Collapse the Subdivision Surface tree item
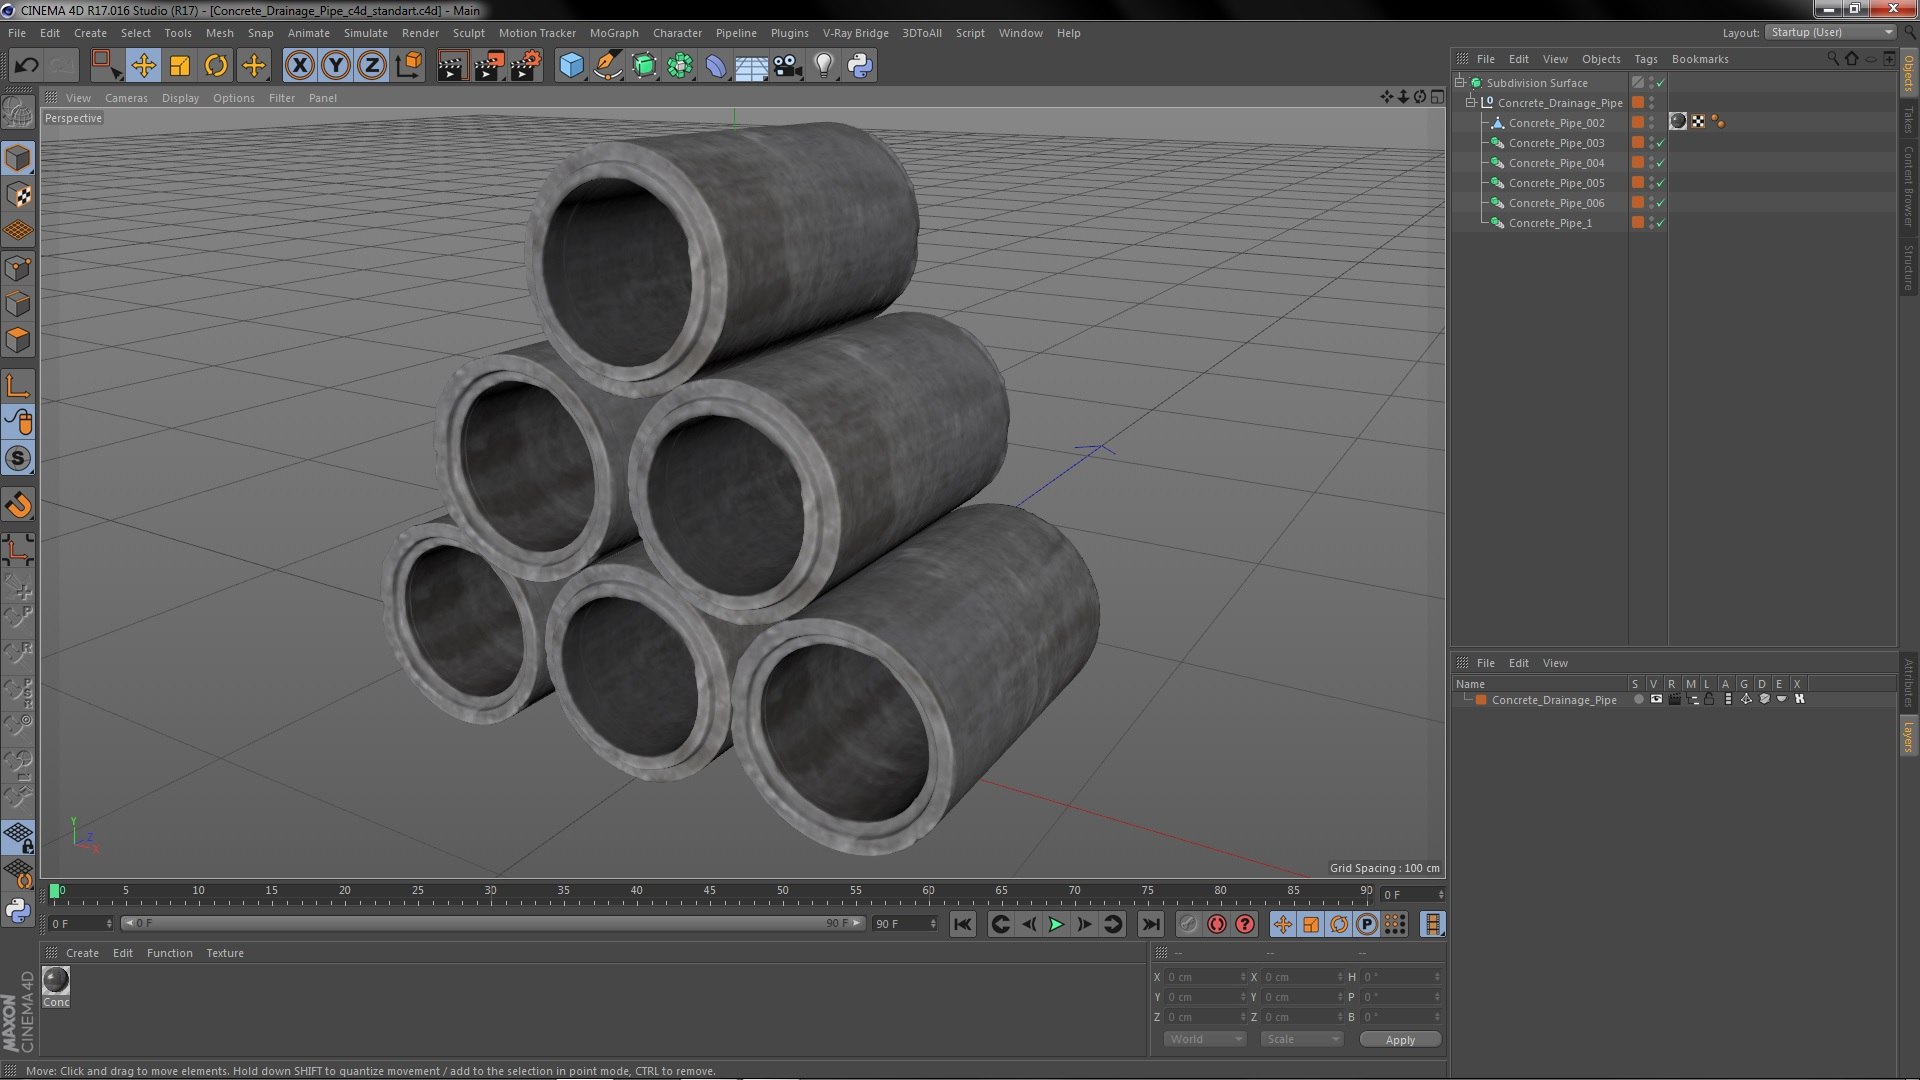This screenshot has width=1920, height=1080. pos(1460,83)
